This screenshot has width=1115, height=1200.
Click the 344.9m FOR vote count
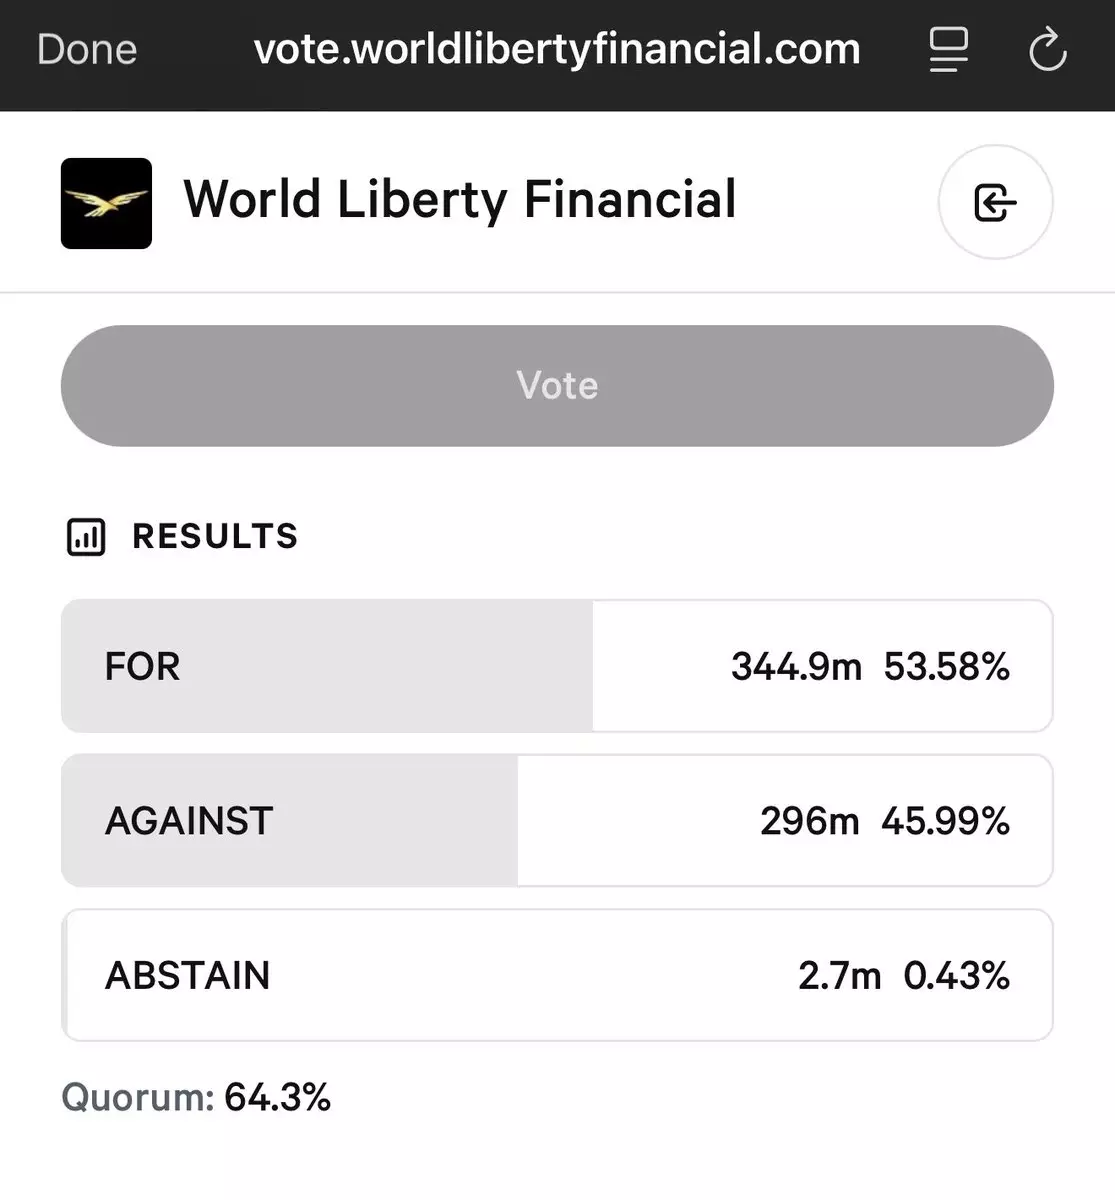[x=796, y=666]
